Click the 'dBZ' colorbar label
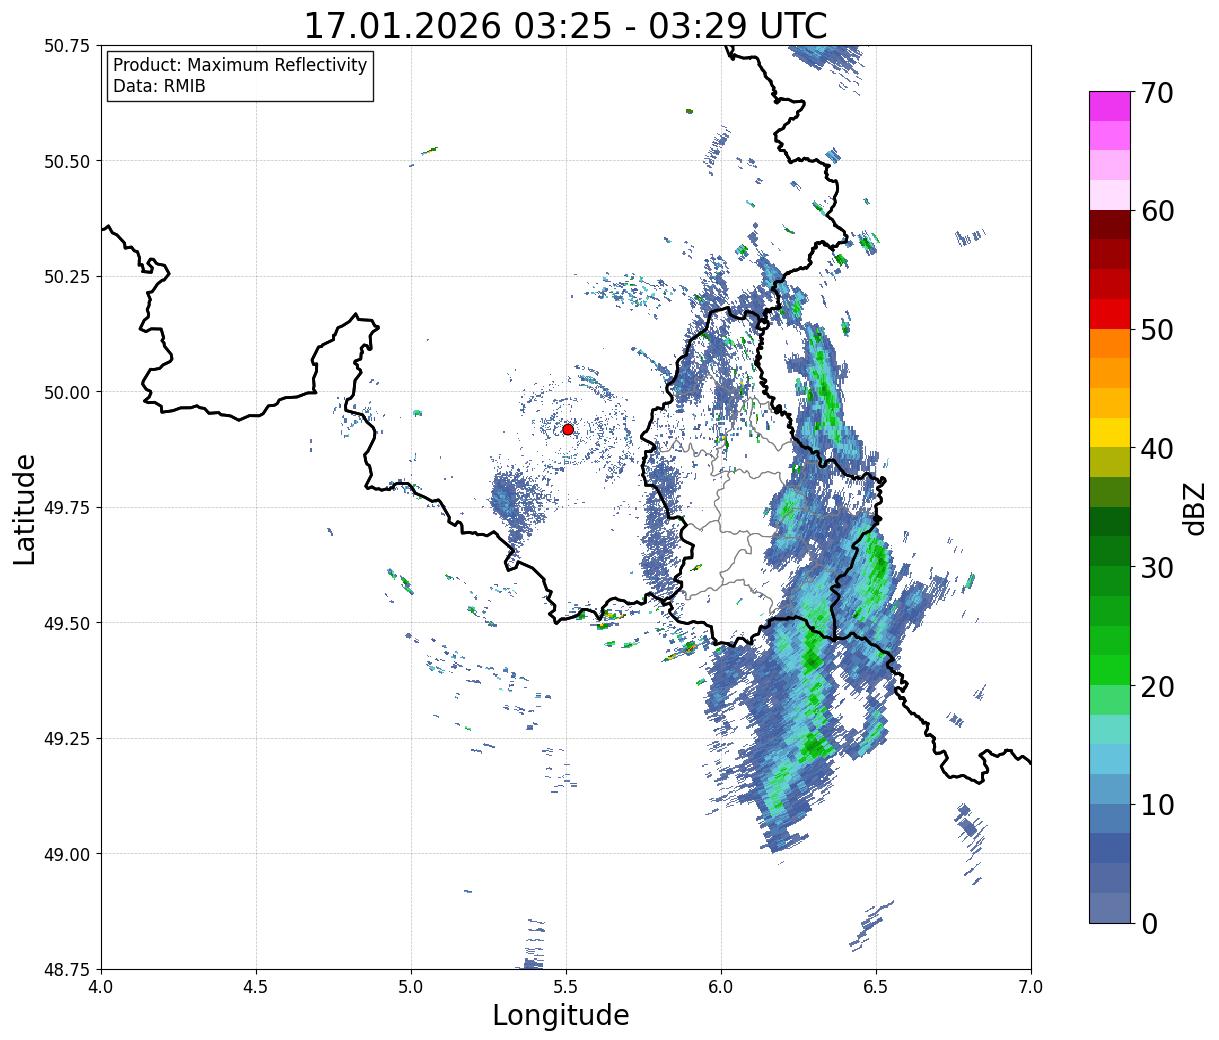The width and height of the screenshot is (1219, 1040). (1194, 508)
